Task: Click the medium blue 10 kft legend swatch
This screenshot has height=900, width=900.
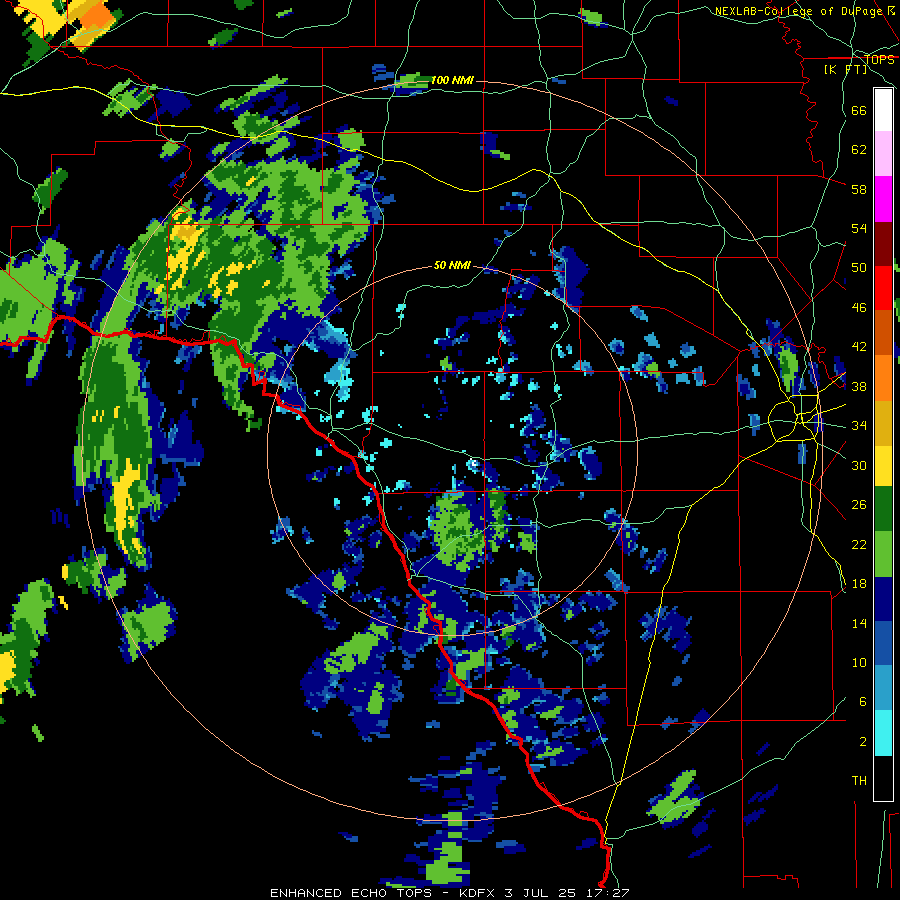Action: 883,643
